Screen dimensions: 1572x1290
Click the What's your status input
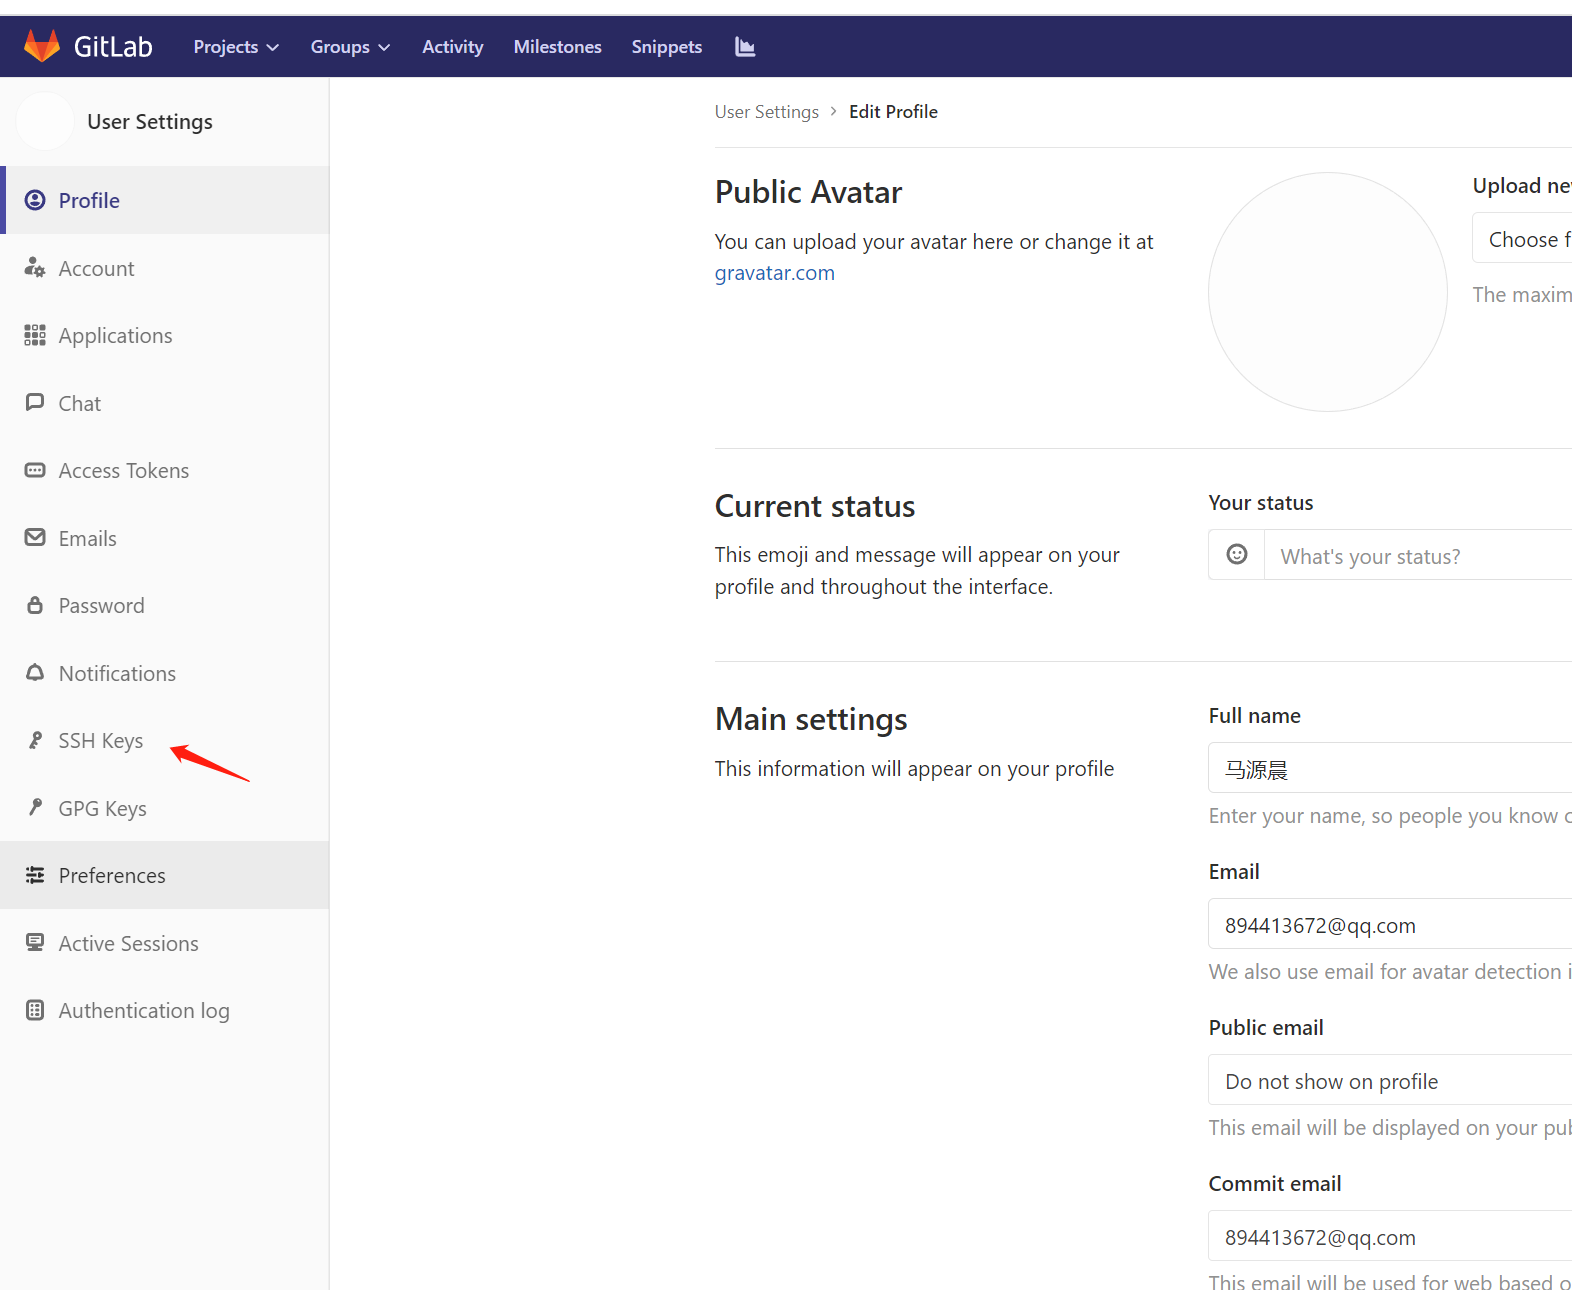coord(1419,556)
